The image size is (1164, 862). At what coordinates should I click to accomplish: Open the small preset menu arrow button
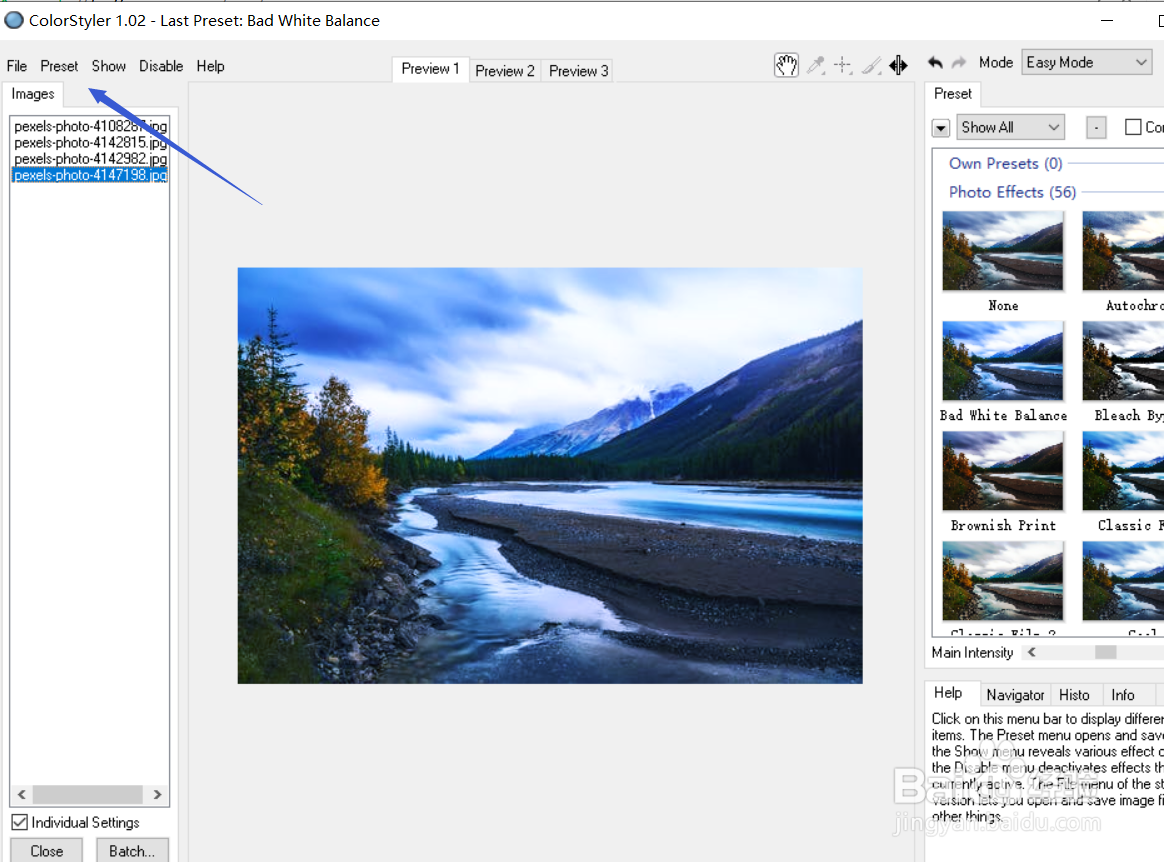[941, 128]
